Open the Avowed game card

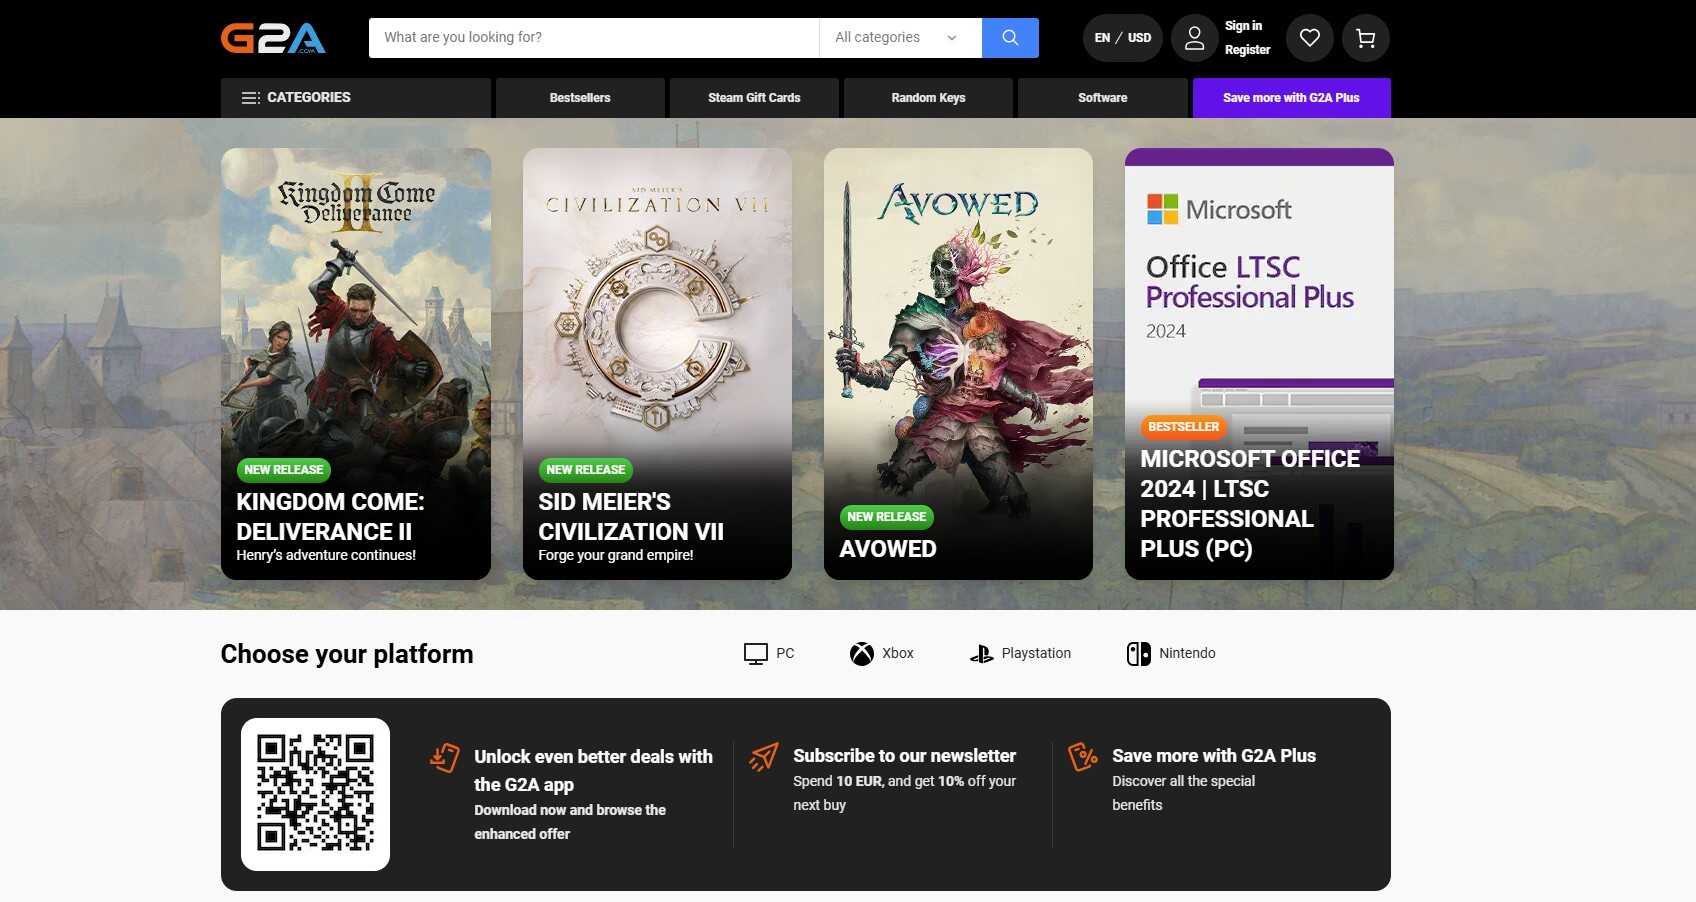coord(958,364)
